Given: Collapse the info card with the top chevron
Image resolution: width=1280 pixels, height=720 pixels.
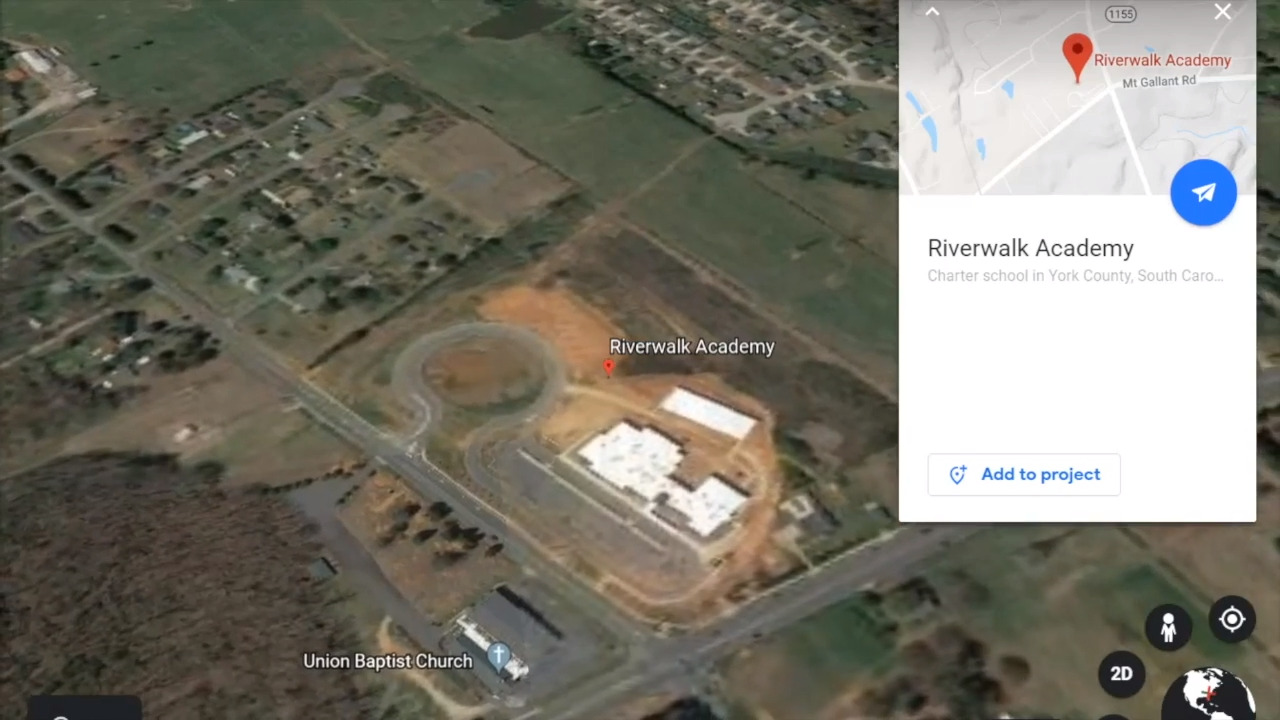Looking at the screenshot, I should [x=932, y=12].
